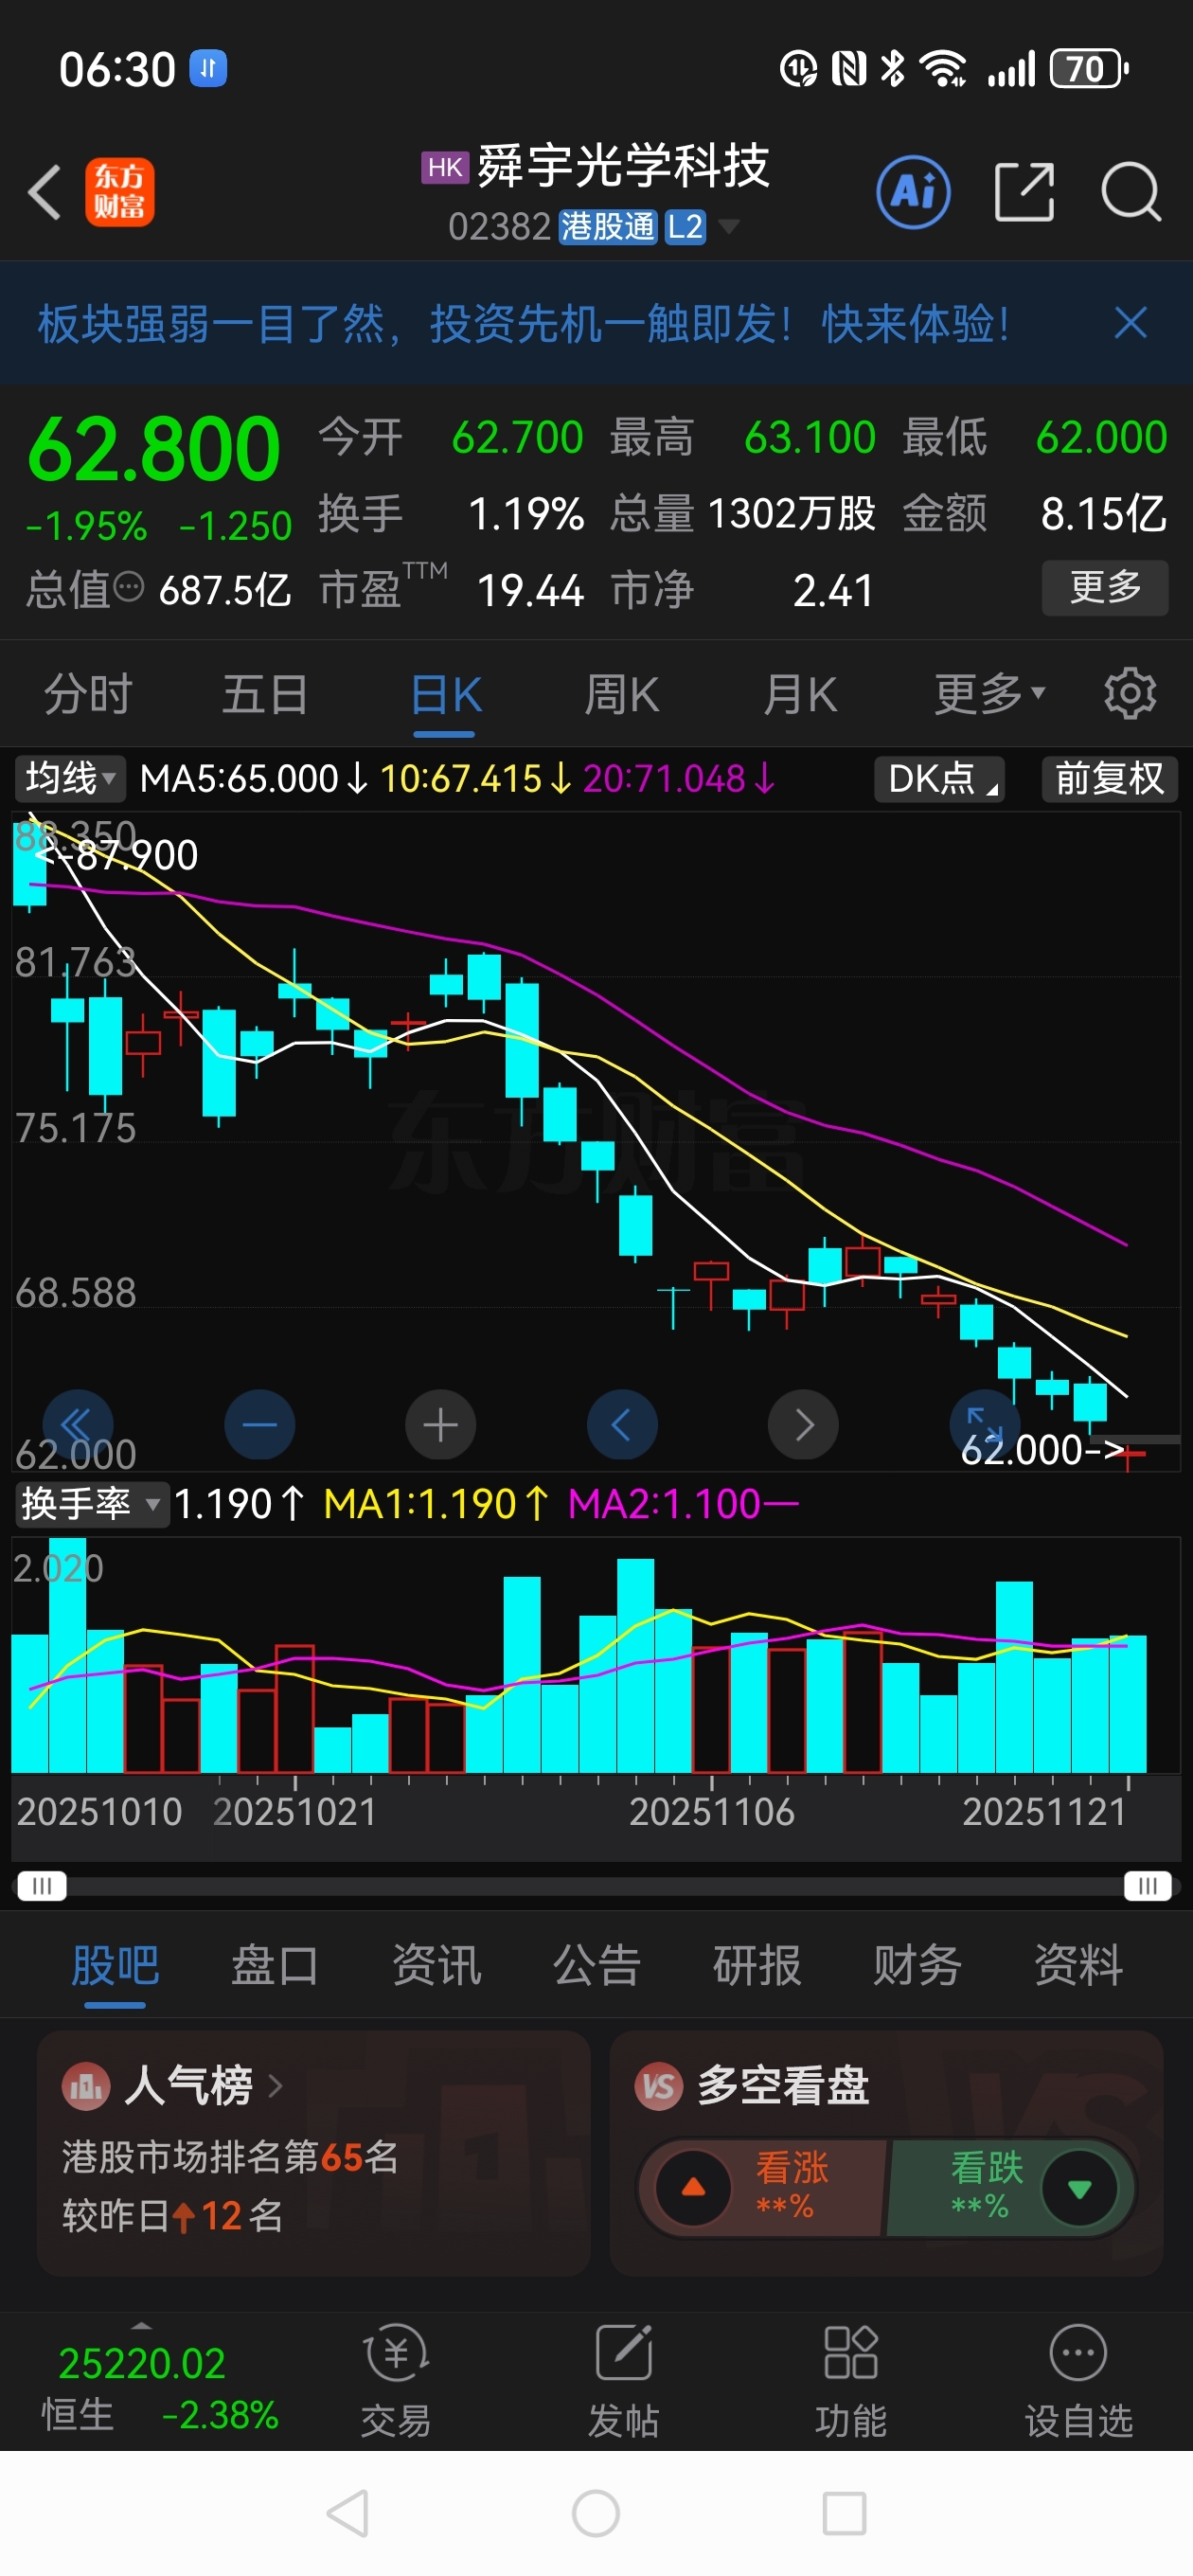Open 发帖 post icon
Viewport: 1193px width, 2576px height.
coord(624,2353)
